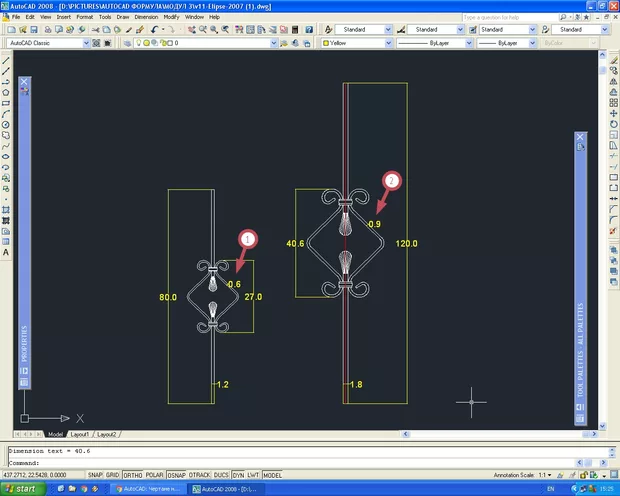
Task: Toggle OSNAP in the status bar
Action: coord(178,474)
